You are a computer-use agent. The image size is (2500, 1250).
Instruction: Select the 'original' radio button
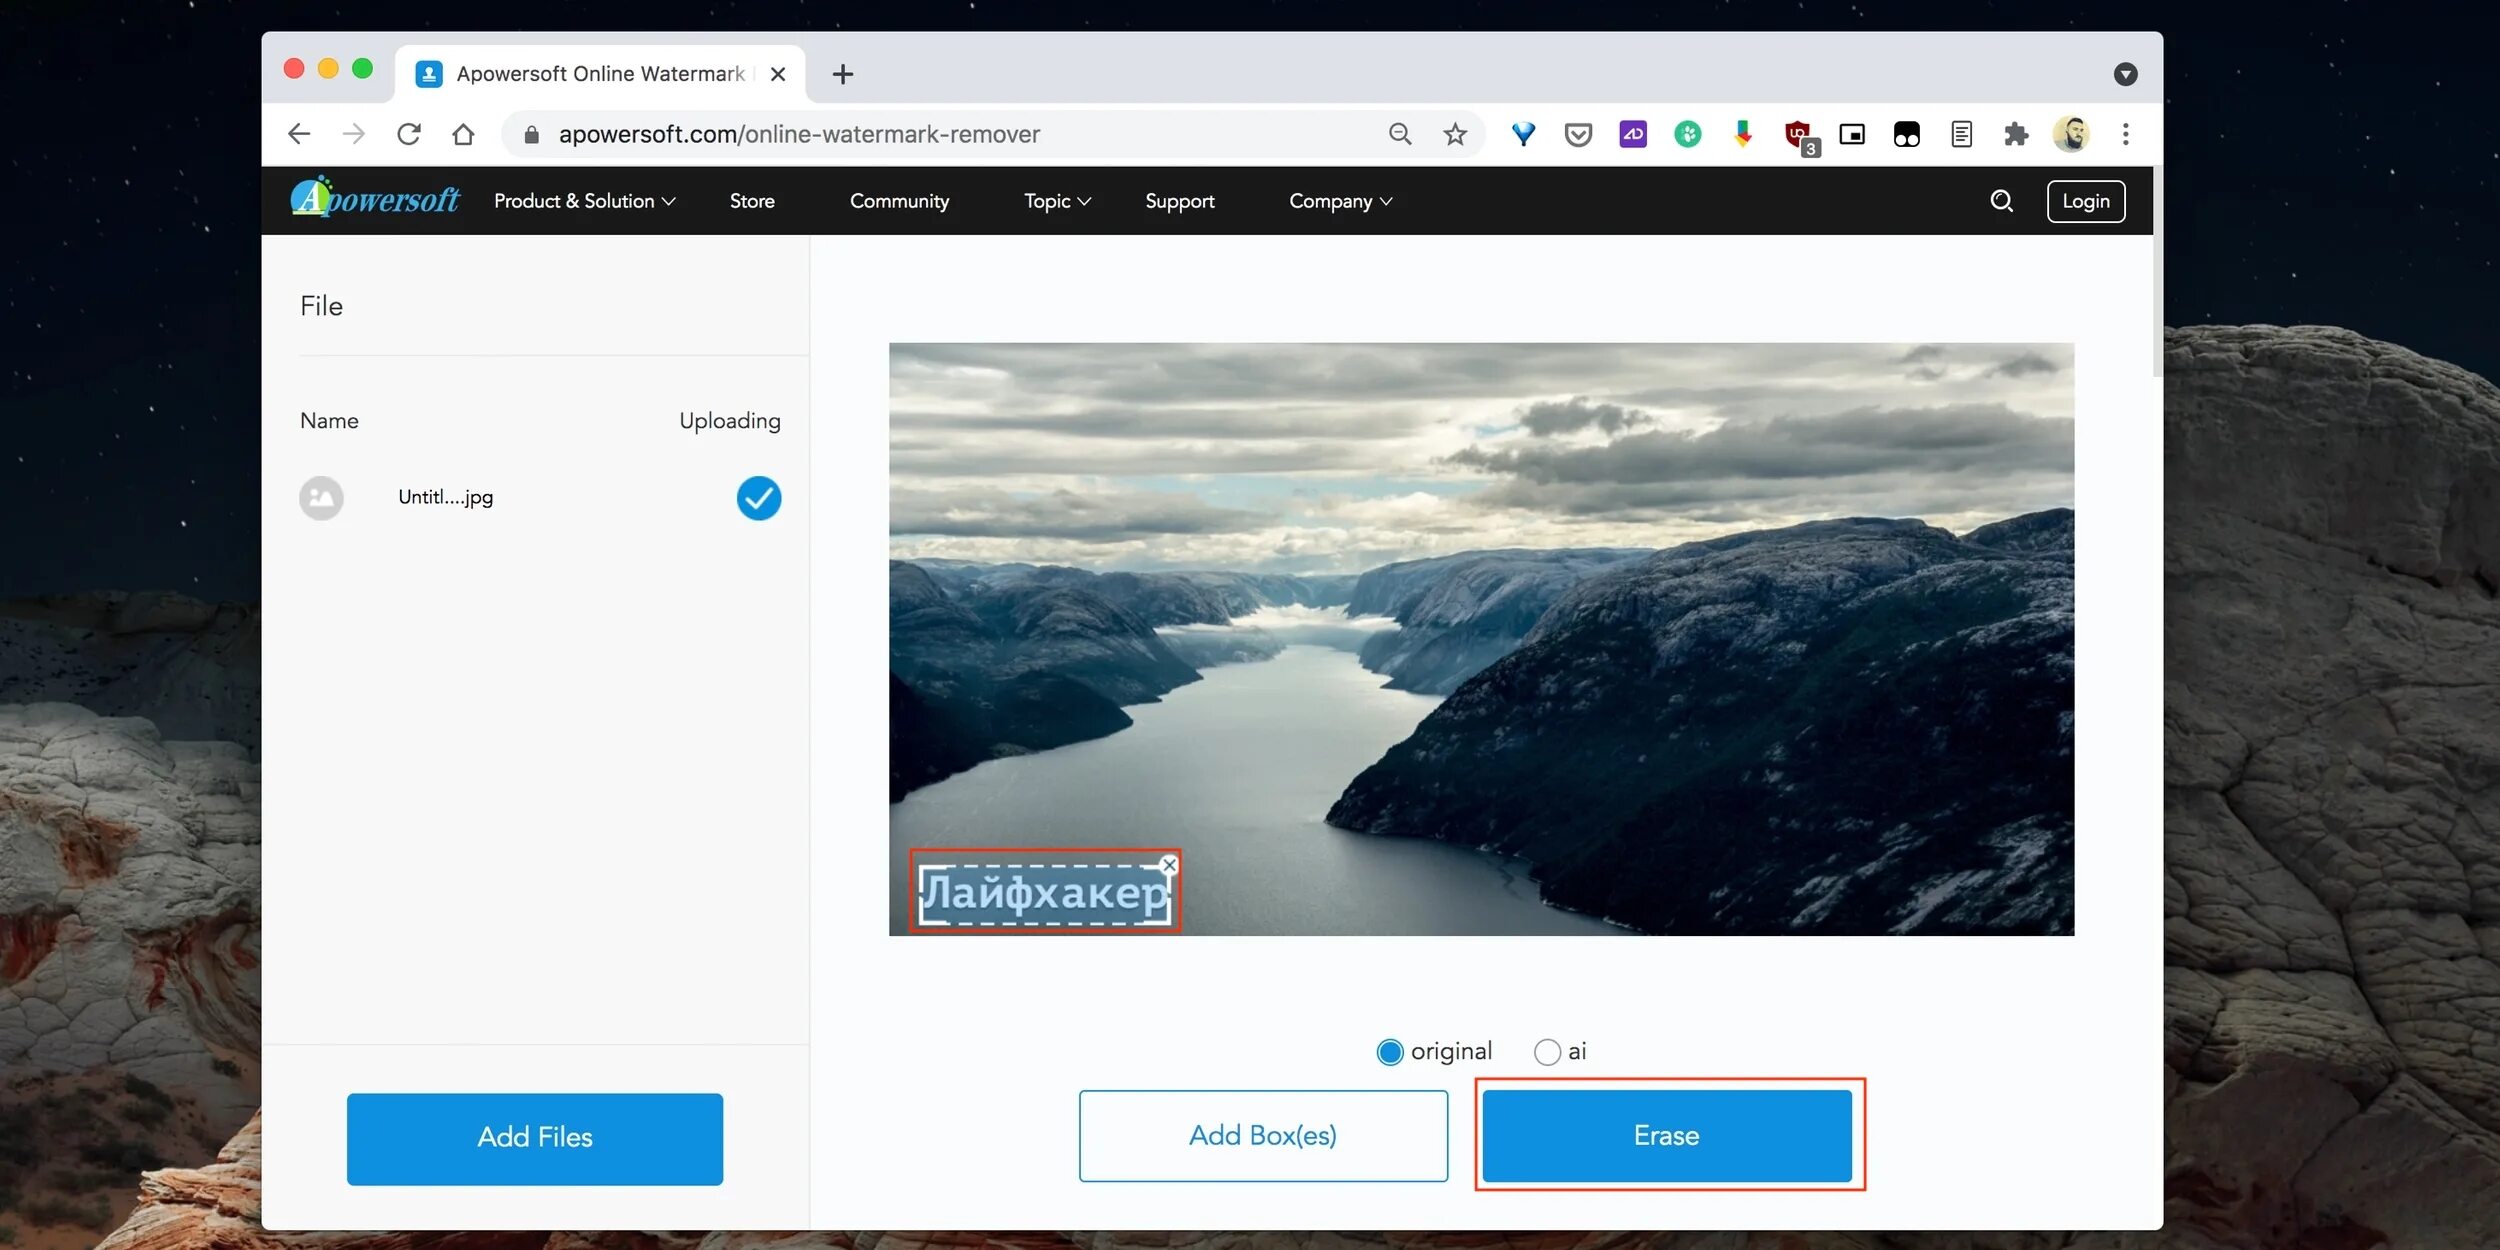(1389, 1051)
